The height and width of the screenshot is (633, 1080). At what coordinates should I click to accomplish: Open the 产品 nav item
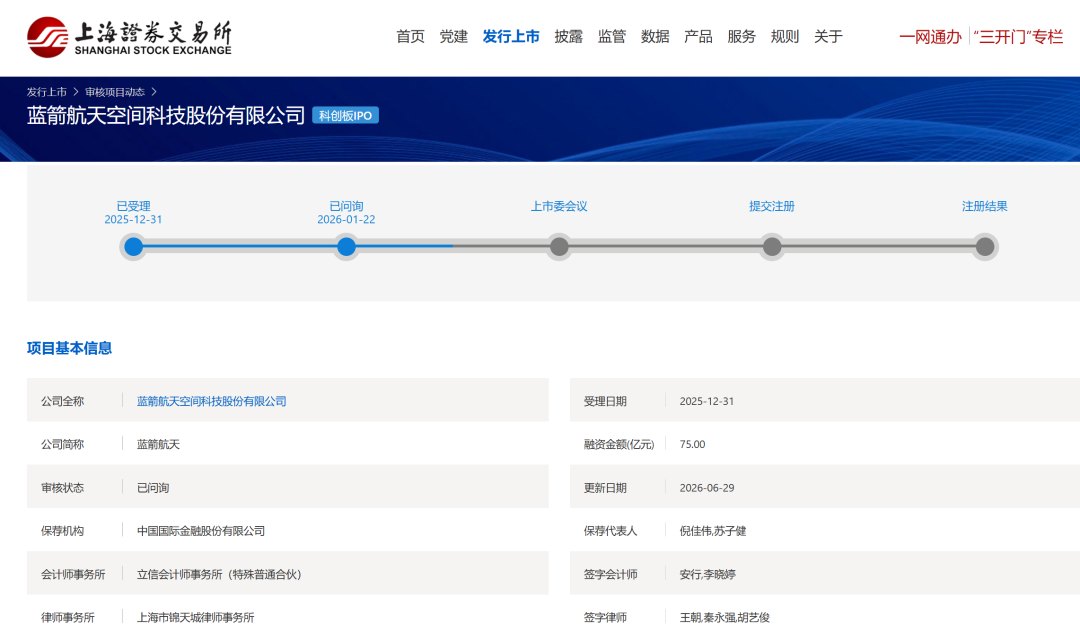698,37
